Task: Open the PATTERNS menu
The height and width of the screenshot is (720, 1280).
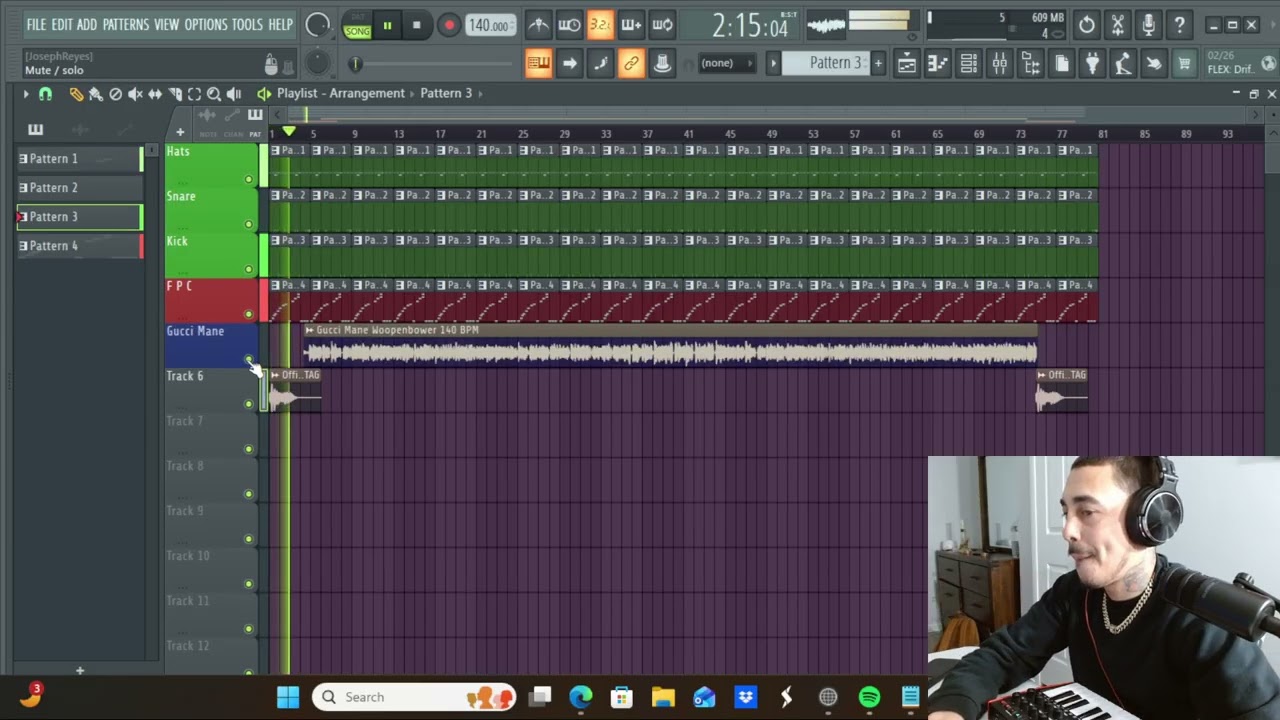Action: click(x=126, y=24)
